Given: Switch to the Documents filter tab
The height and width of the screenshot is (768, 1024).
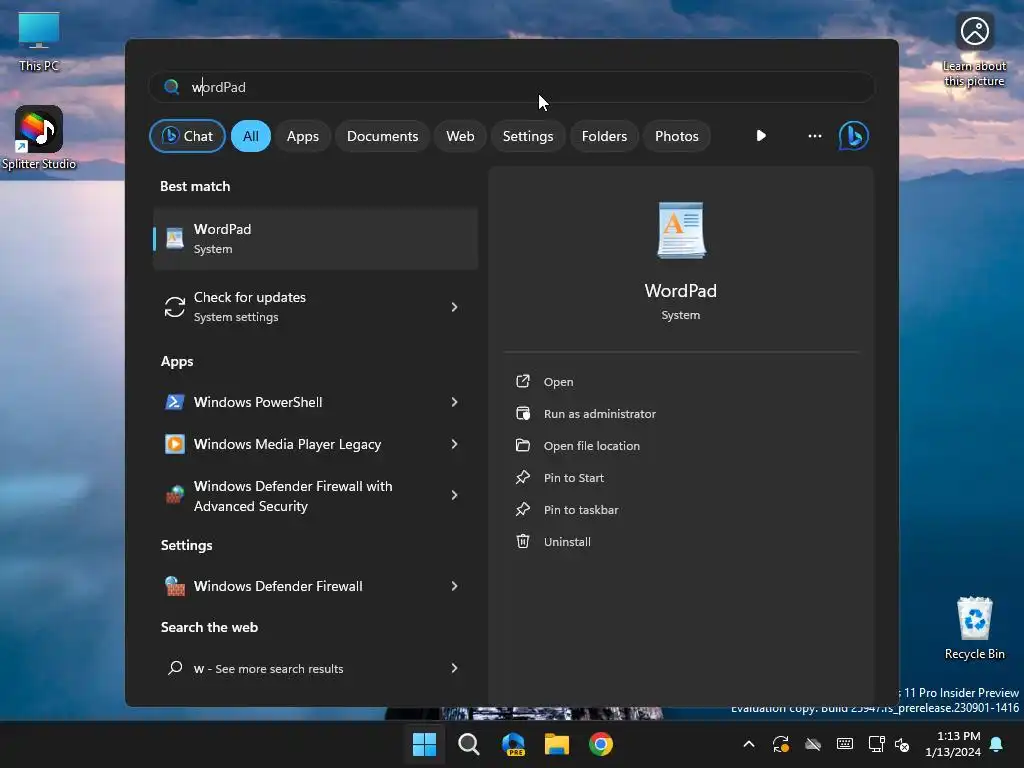Looking at the screenshot, I should tap(382, 136).
